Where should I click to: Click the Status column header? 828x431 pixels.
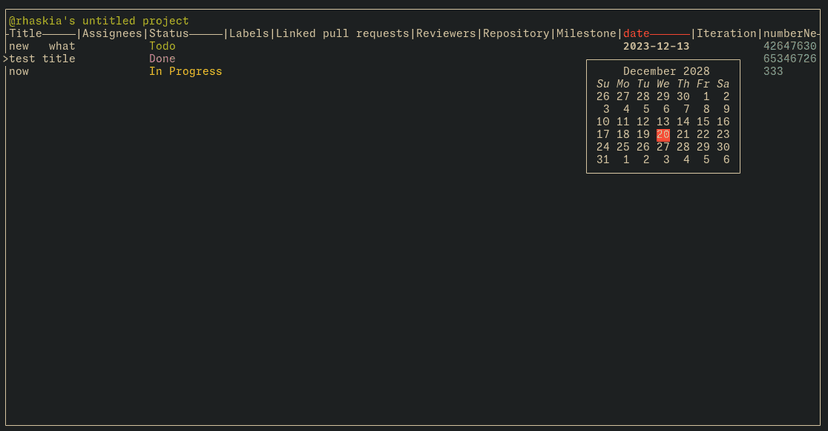(x=169, y=34)
